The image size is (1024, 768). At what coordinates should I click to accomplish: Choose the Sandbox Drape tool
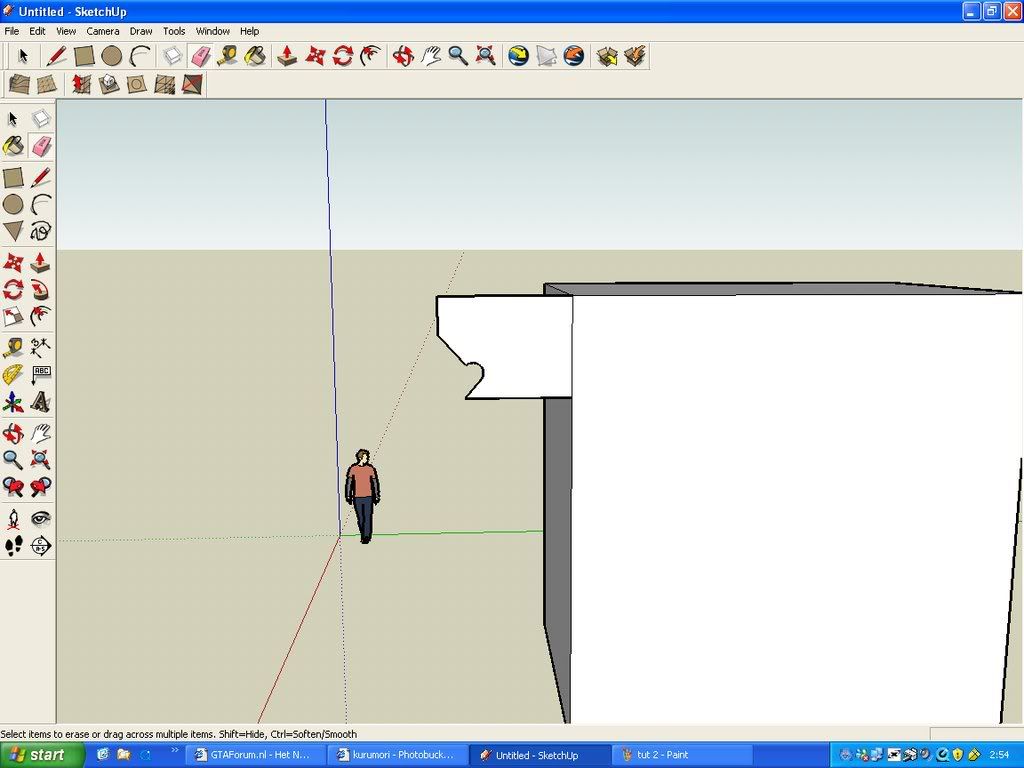tap(136, 84)
